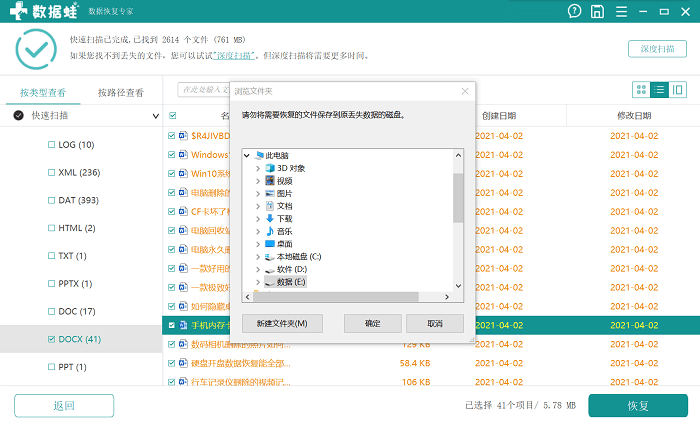Uncheck the DOCX (41) checkbox
700x429 pixels.
tap(51, 339)
